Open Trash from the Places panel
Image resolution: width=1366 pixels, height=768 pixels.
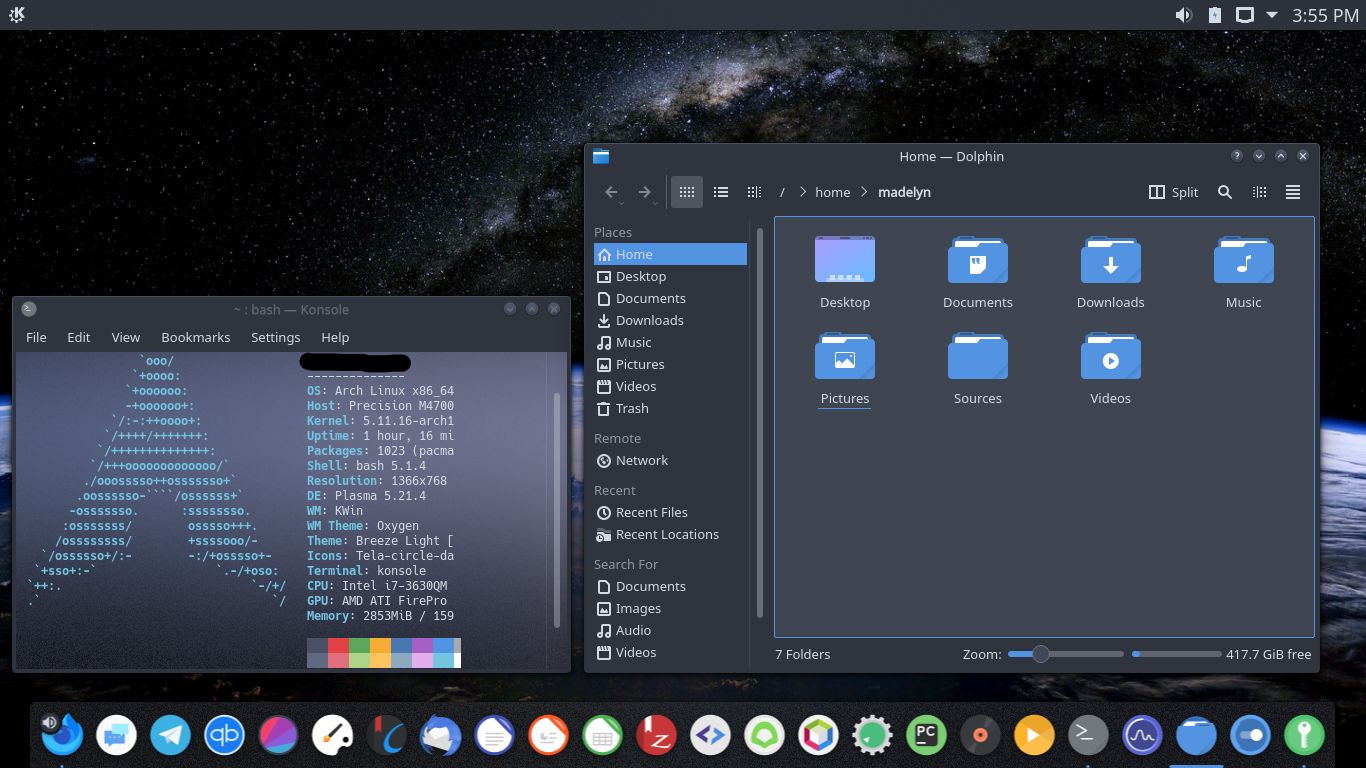pyautogui.click(x=630, y=408)
